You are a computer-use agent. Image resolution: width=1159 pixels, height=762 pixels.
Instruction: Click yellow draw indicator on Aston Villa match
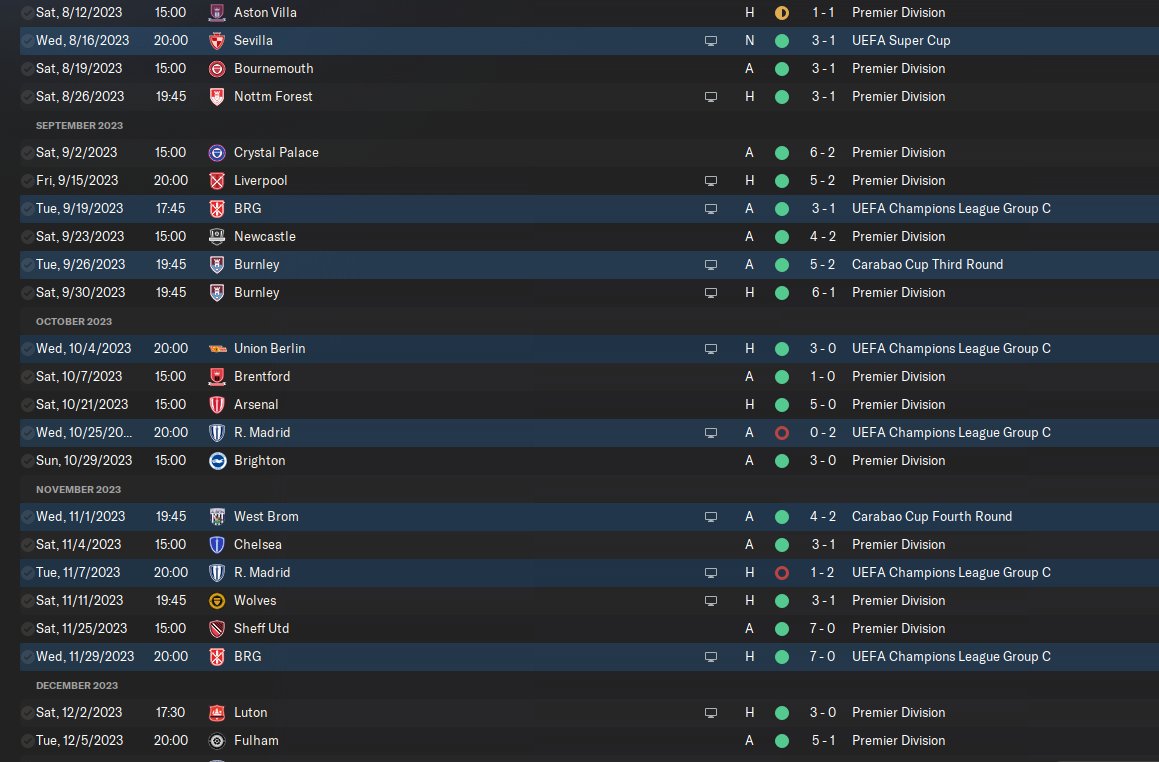[781, 13]
